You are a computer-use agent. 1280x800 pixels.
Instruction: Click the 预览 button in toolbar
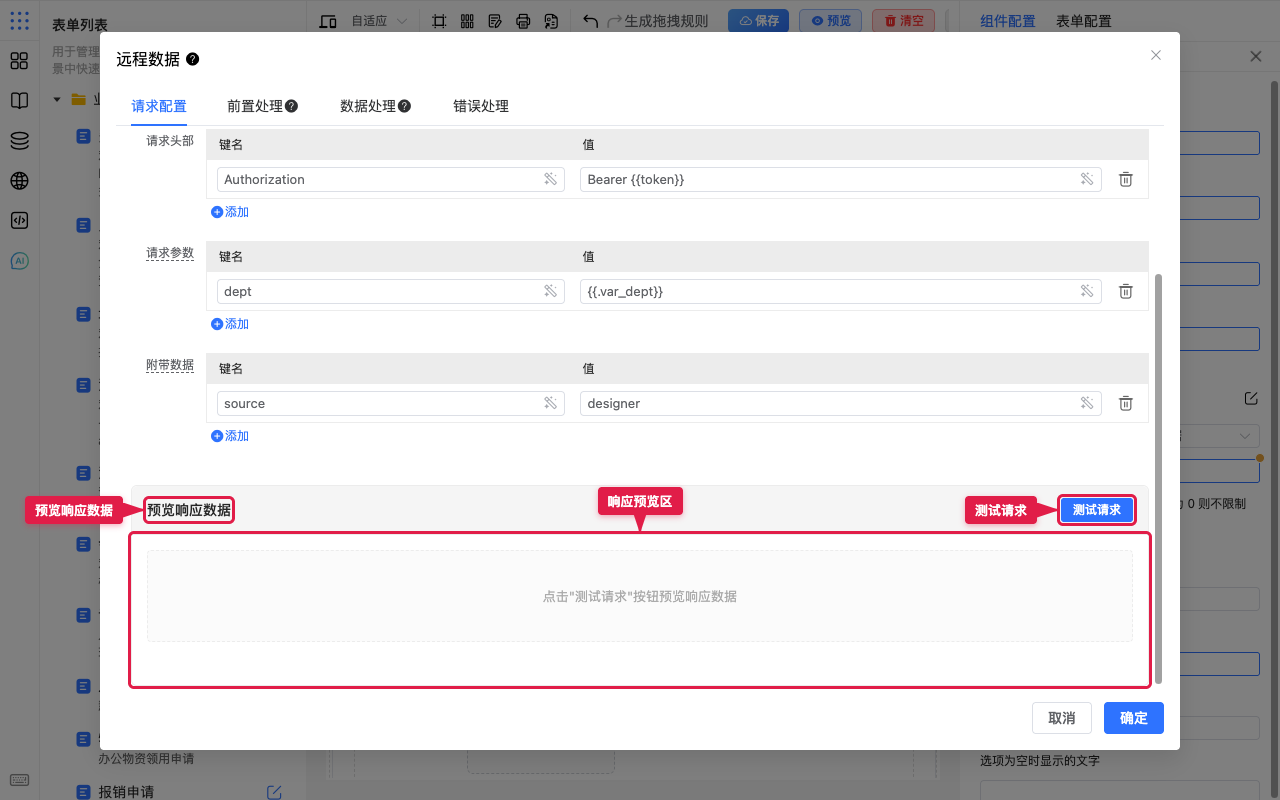tap(831, 21)
